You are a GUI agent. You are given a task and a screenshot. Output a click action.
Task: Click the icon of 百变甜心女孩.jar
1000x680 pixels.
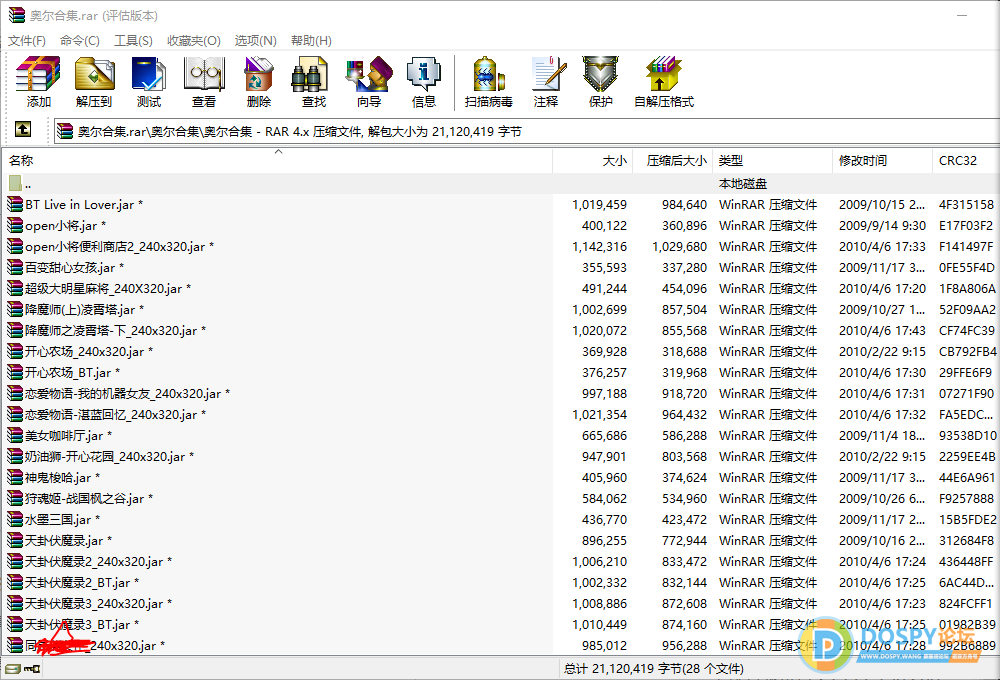[x=15, y=267]
